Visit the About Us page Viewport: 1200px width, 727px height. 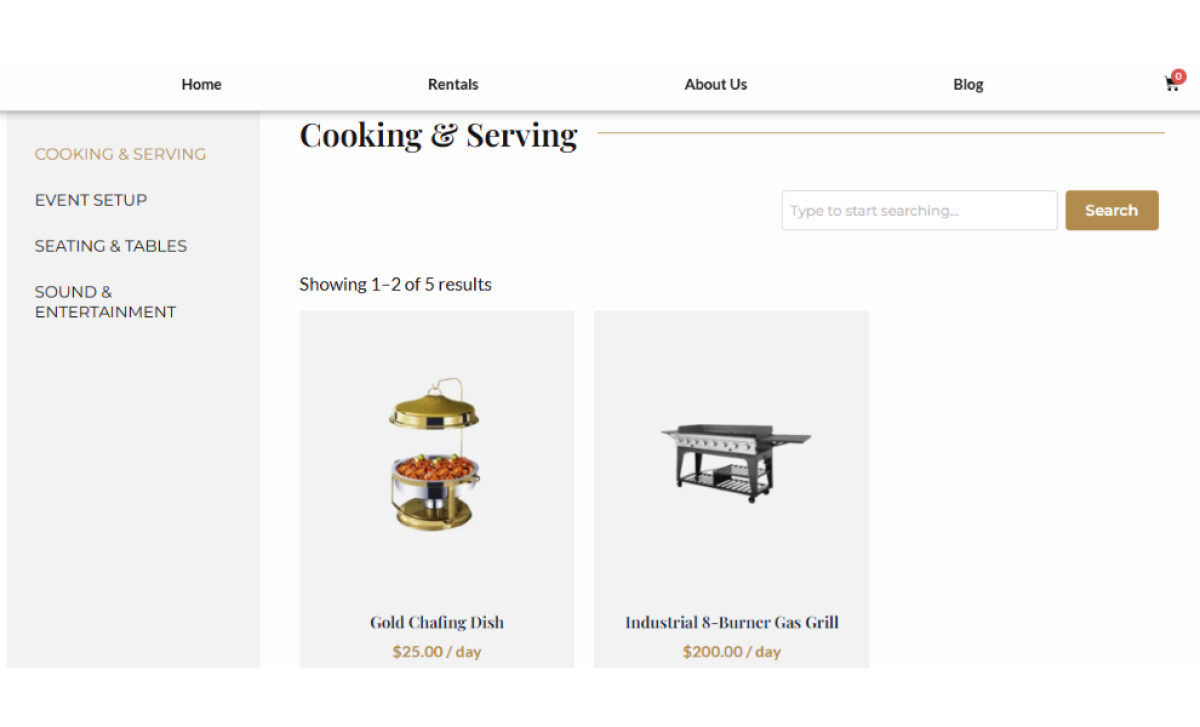(x=715, y=85)
